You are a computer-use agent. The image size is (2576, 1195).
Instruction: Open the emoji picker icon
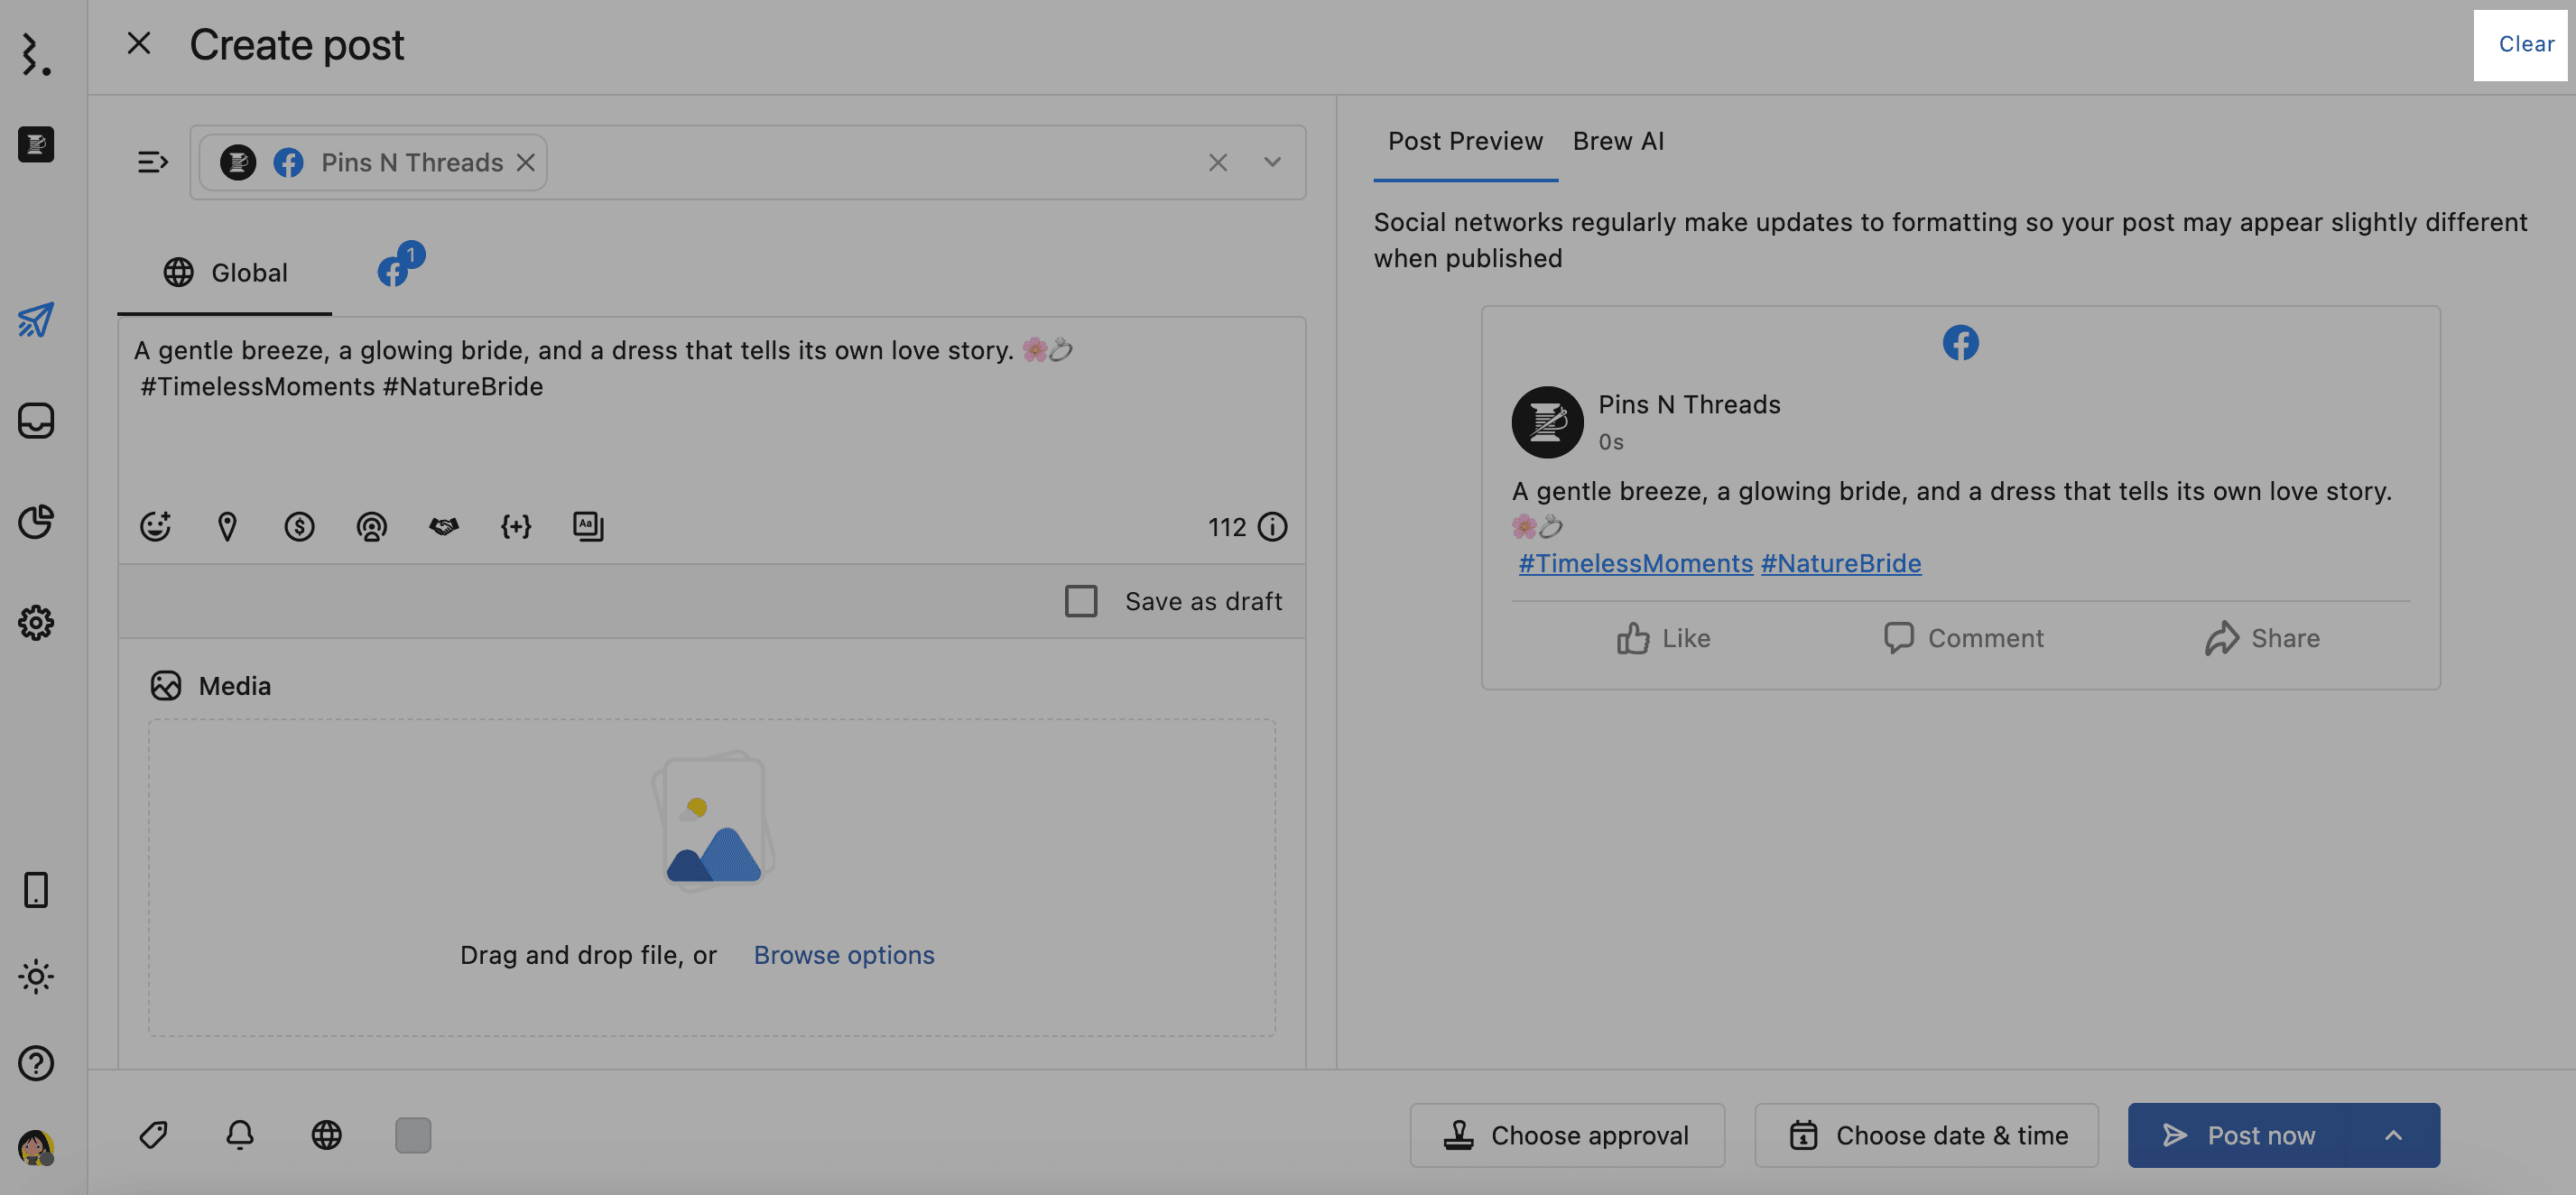tap(155, 526)
